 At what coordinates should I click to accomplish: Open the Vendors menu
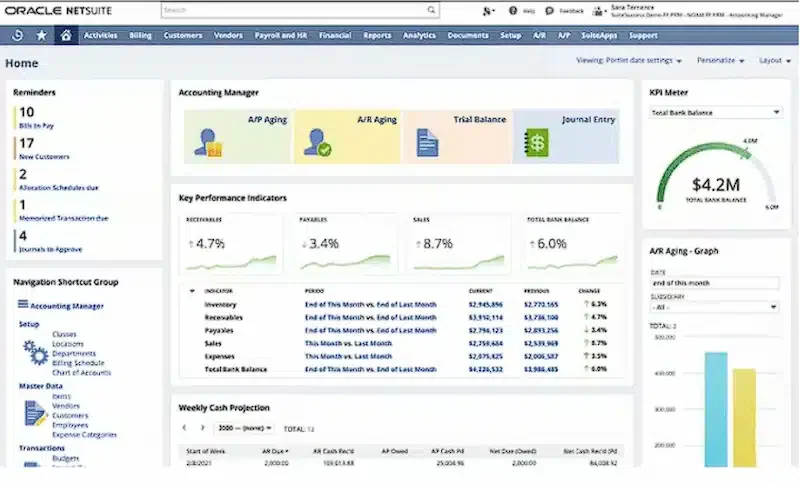point(228,35)
